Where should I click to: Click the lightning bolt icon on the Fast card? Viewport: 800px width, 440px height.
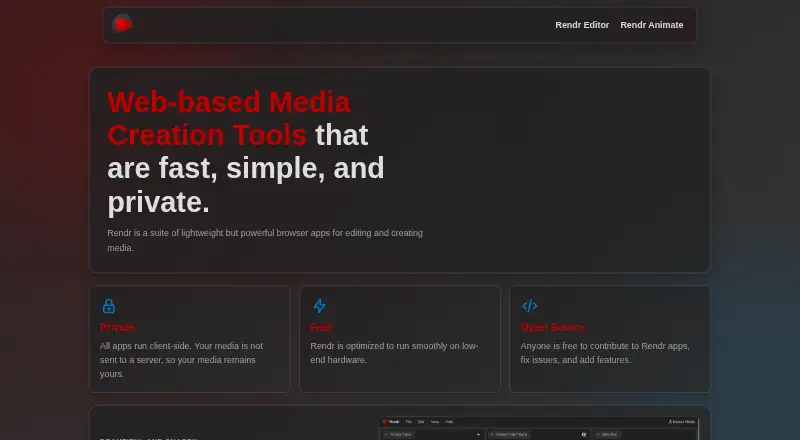click(x=319, y=306)
